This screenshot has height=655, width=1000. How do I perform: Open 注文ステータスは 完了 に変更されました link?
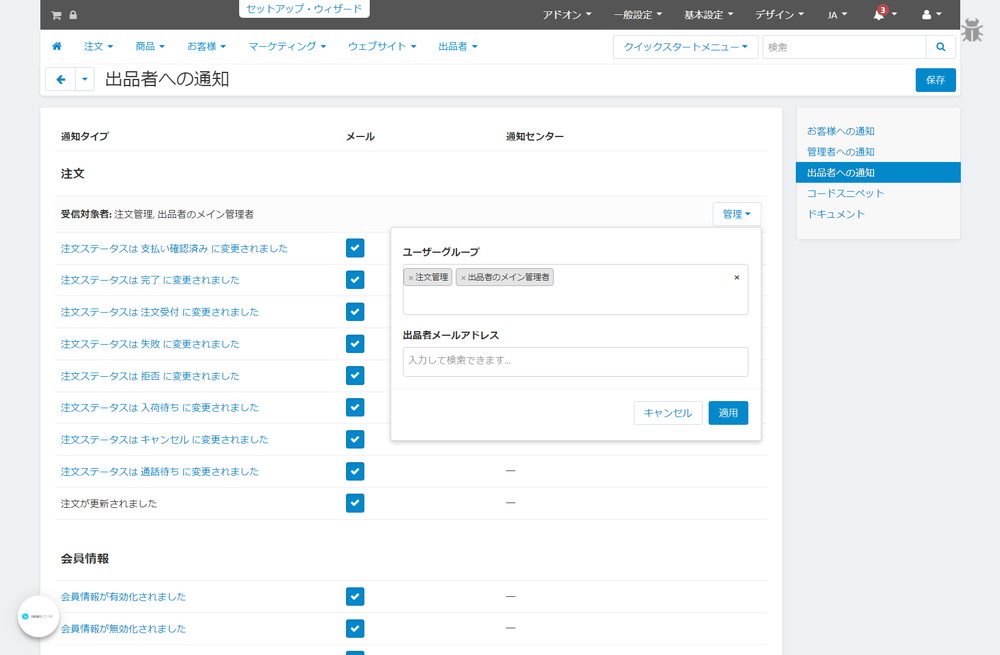[x=150, y=280]
